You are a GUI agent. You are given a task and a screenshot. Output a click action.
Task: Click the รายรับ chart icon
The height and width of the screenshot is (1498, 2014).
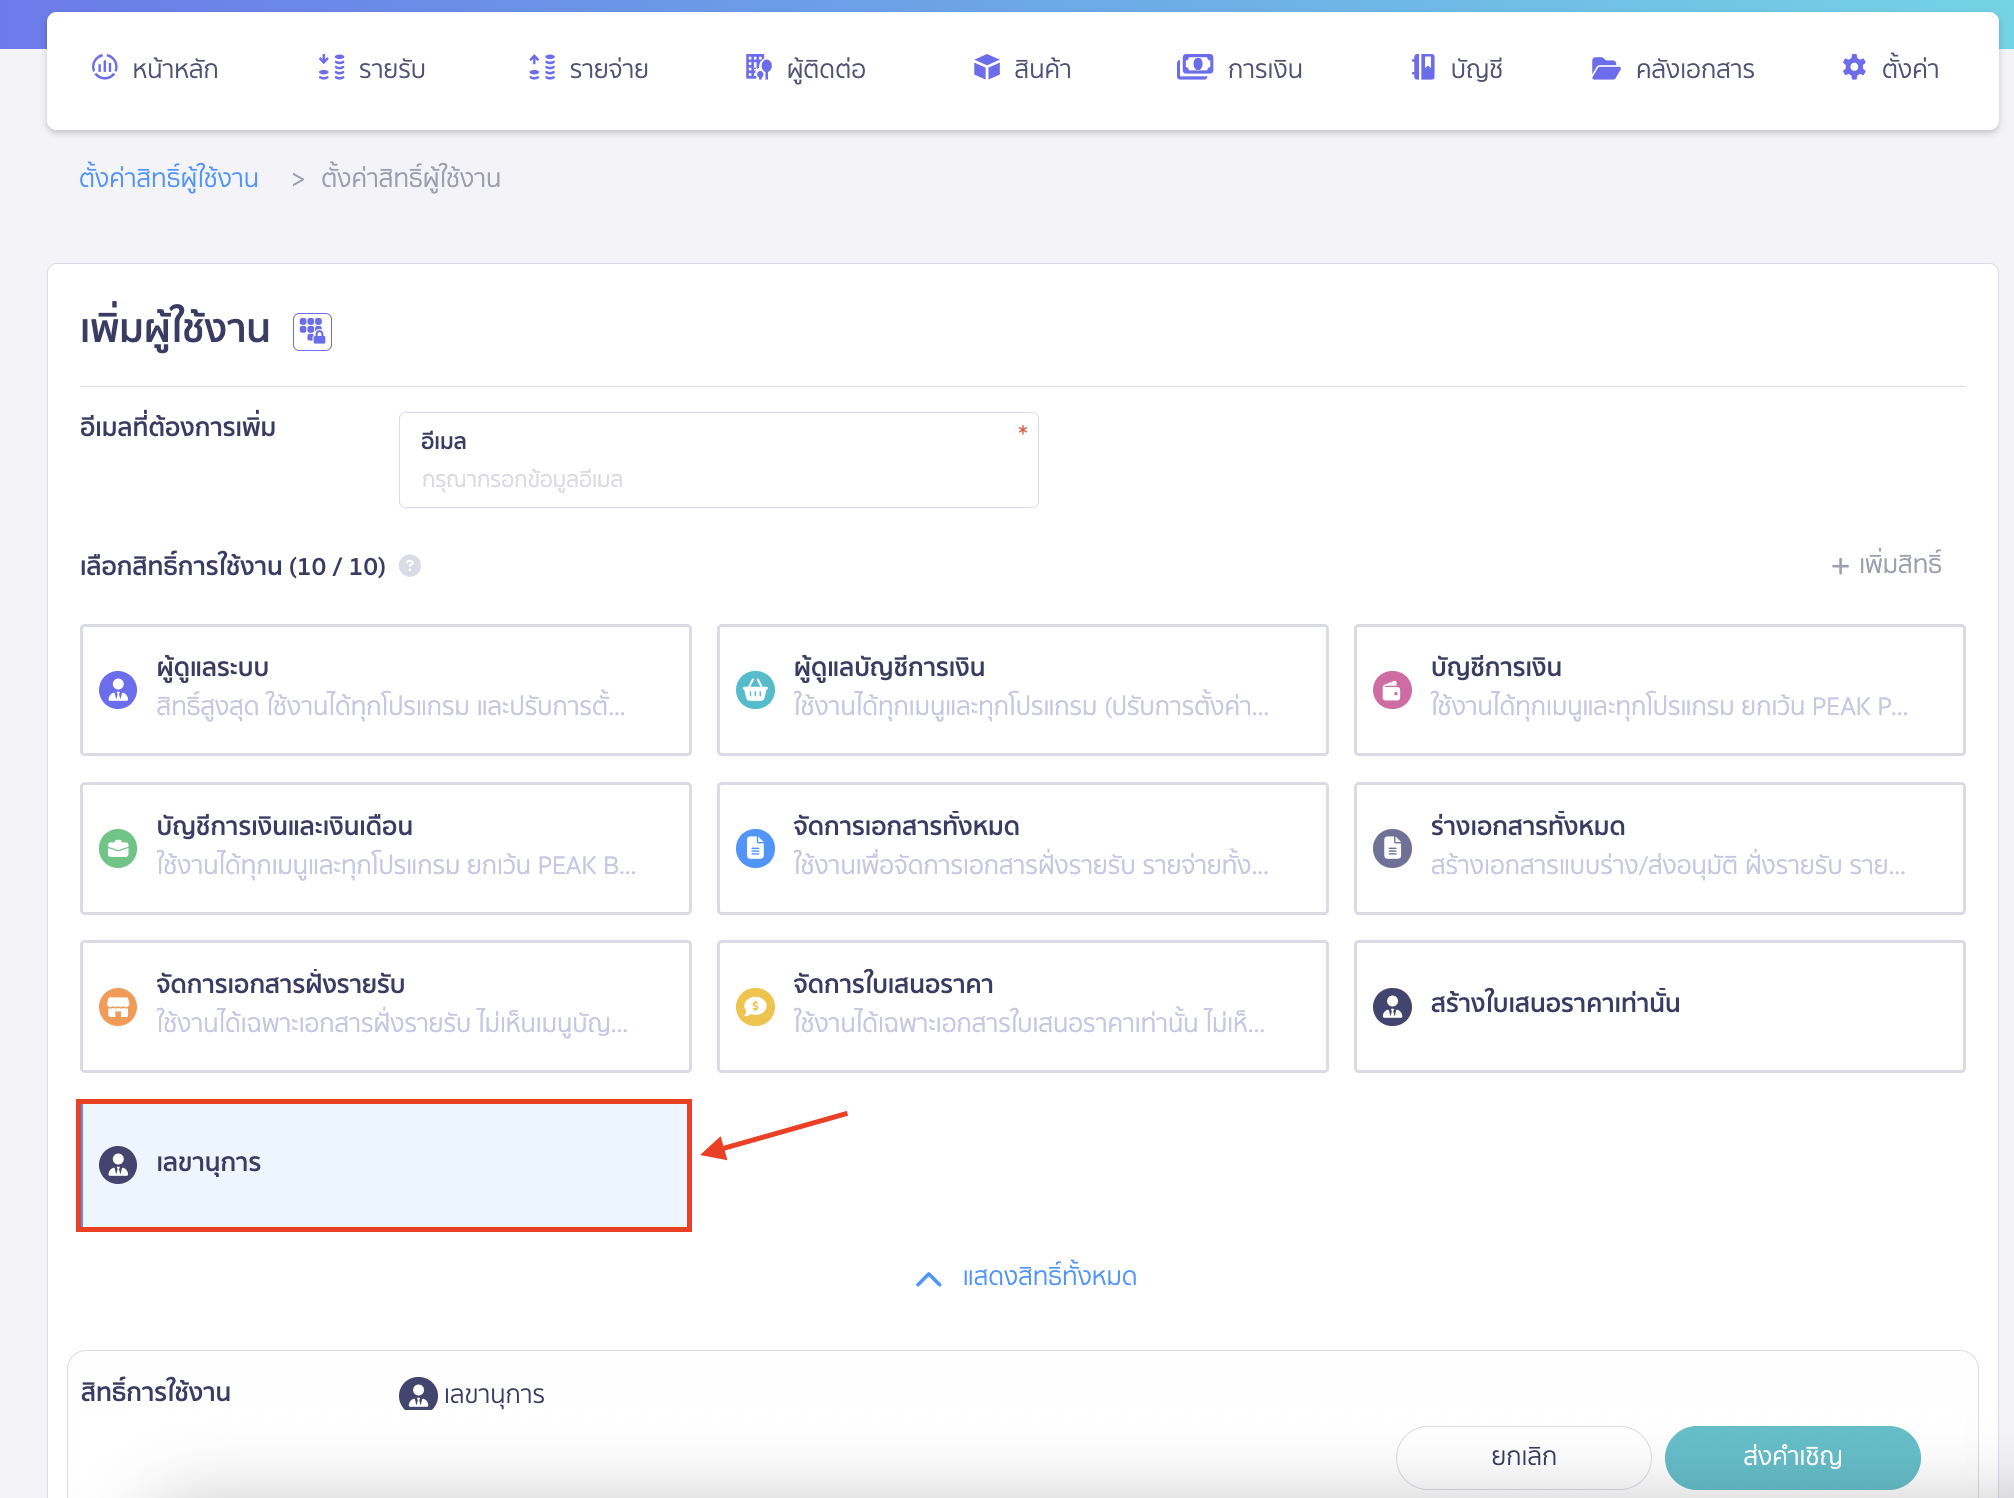330,68
